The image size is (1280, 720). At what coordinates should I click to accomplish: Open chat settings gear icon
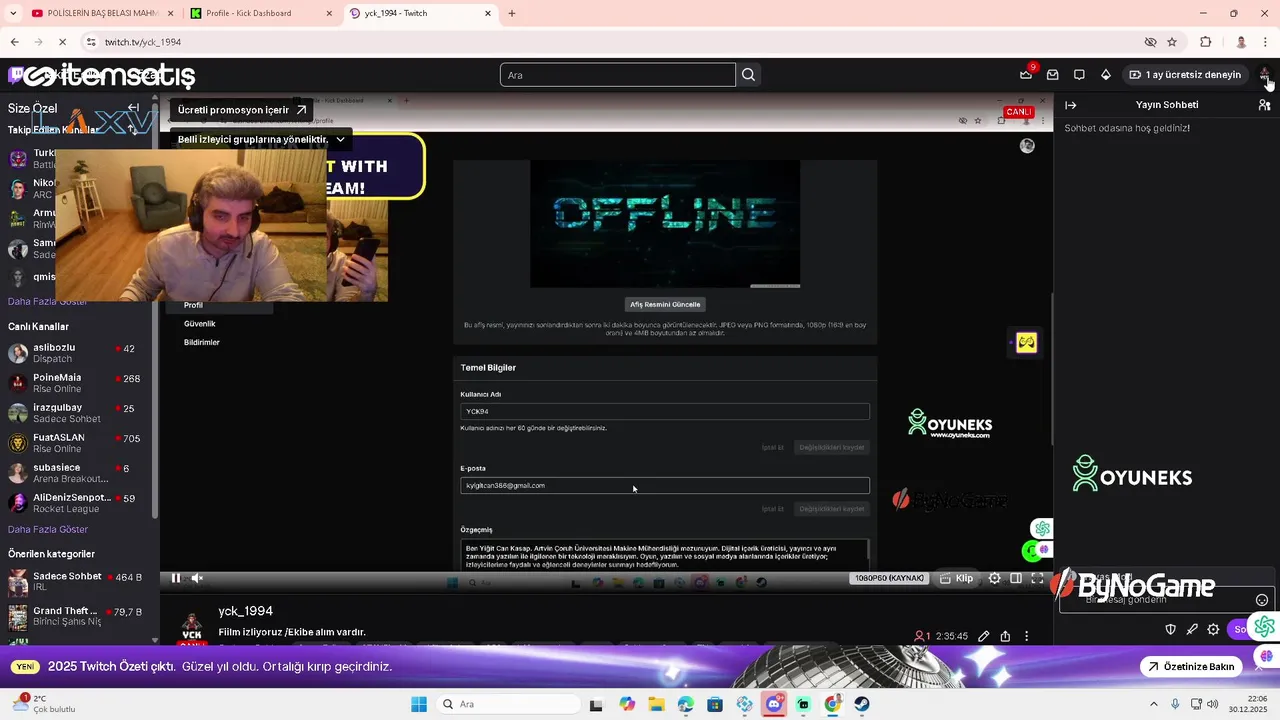(x=1213, y=629)
